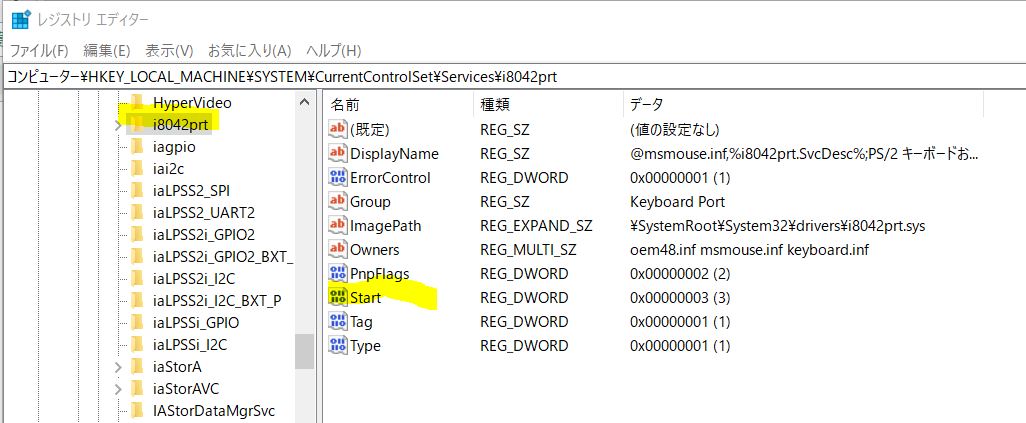Open the 表示(V) menu

(x=169, y=50)
